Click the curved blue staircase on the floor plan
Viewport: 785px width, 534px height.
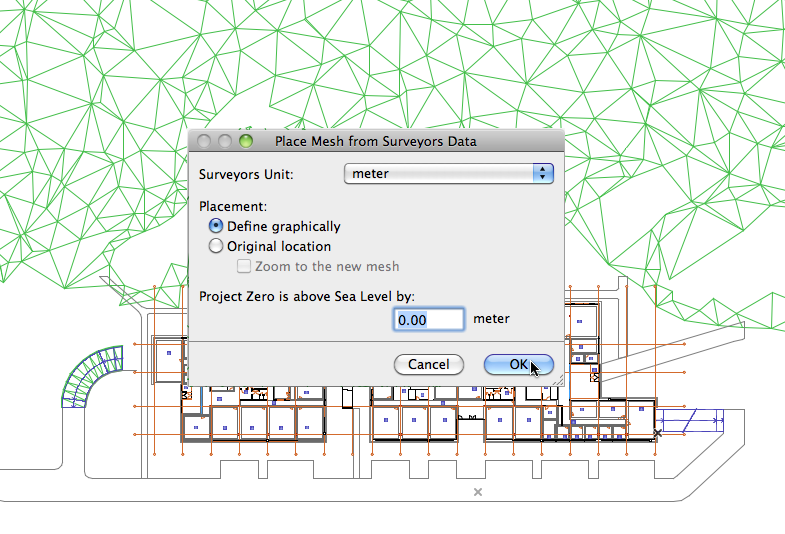click(92, 375)
